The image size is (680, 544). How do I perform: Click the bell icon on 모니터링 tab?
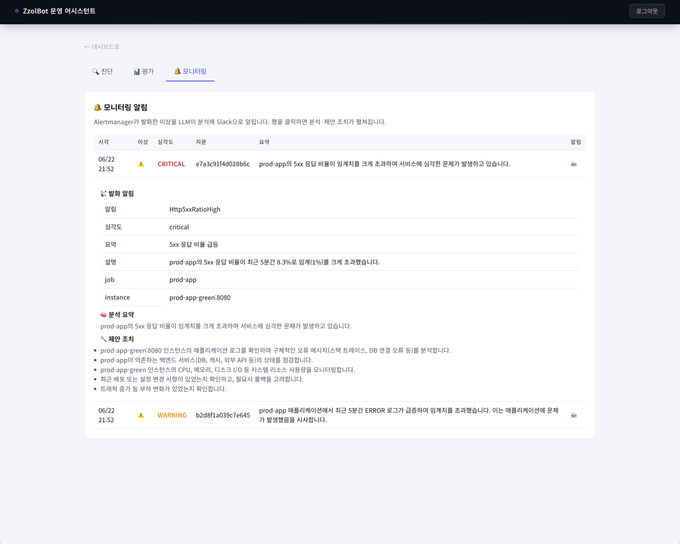pyautogui.click(x=177, y=72)
